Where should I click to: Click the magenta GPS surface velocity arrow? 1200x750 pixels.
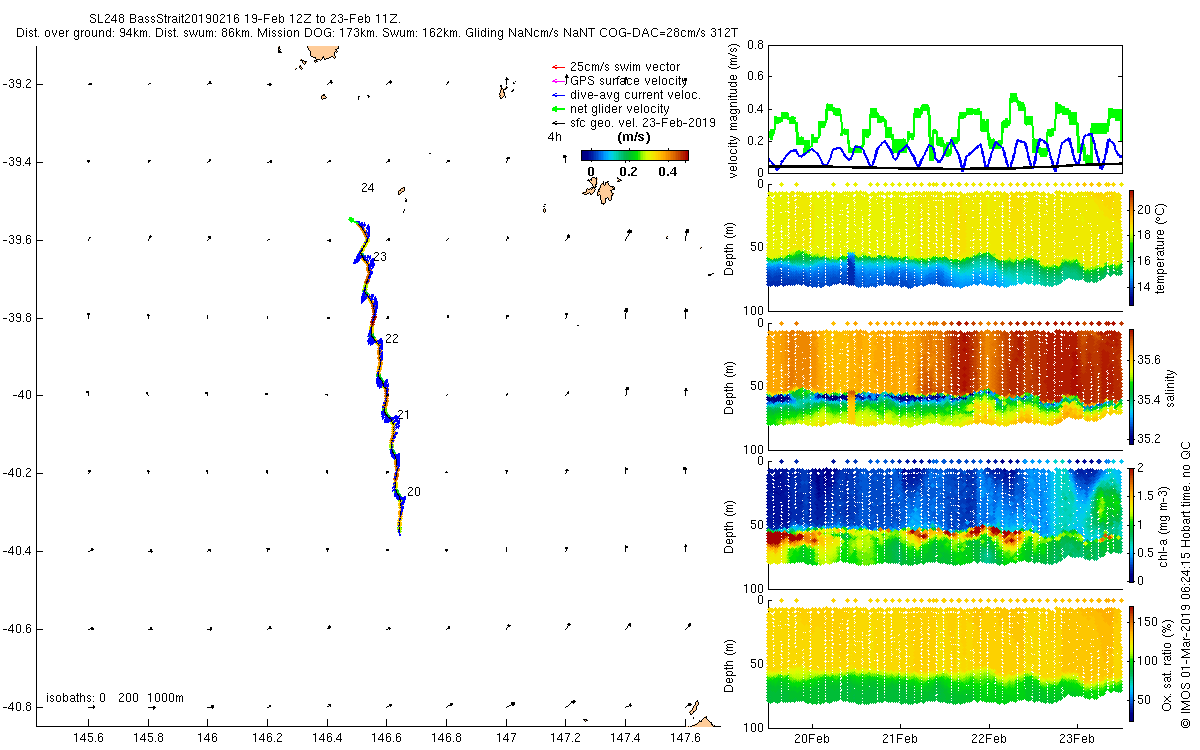556,80
